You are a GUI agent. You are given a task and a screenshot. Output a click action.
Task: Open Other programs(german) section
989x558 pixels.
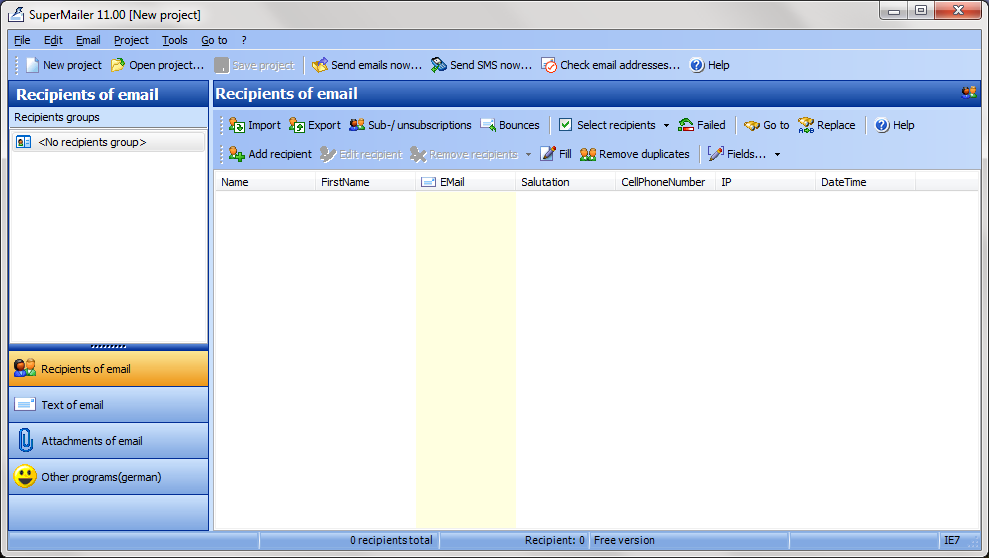tap(108, 477)
